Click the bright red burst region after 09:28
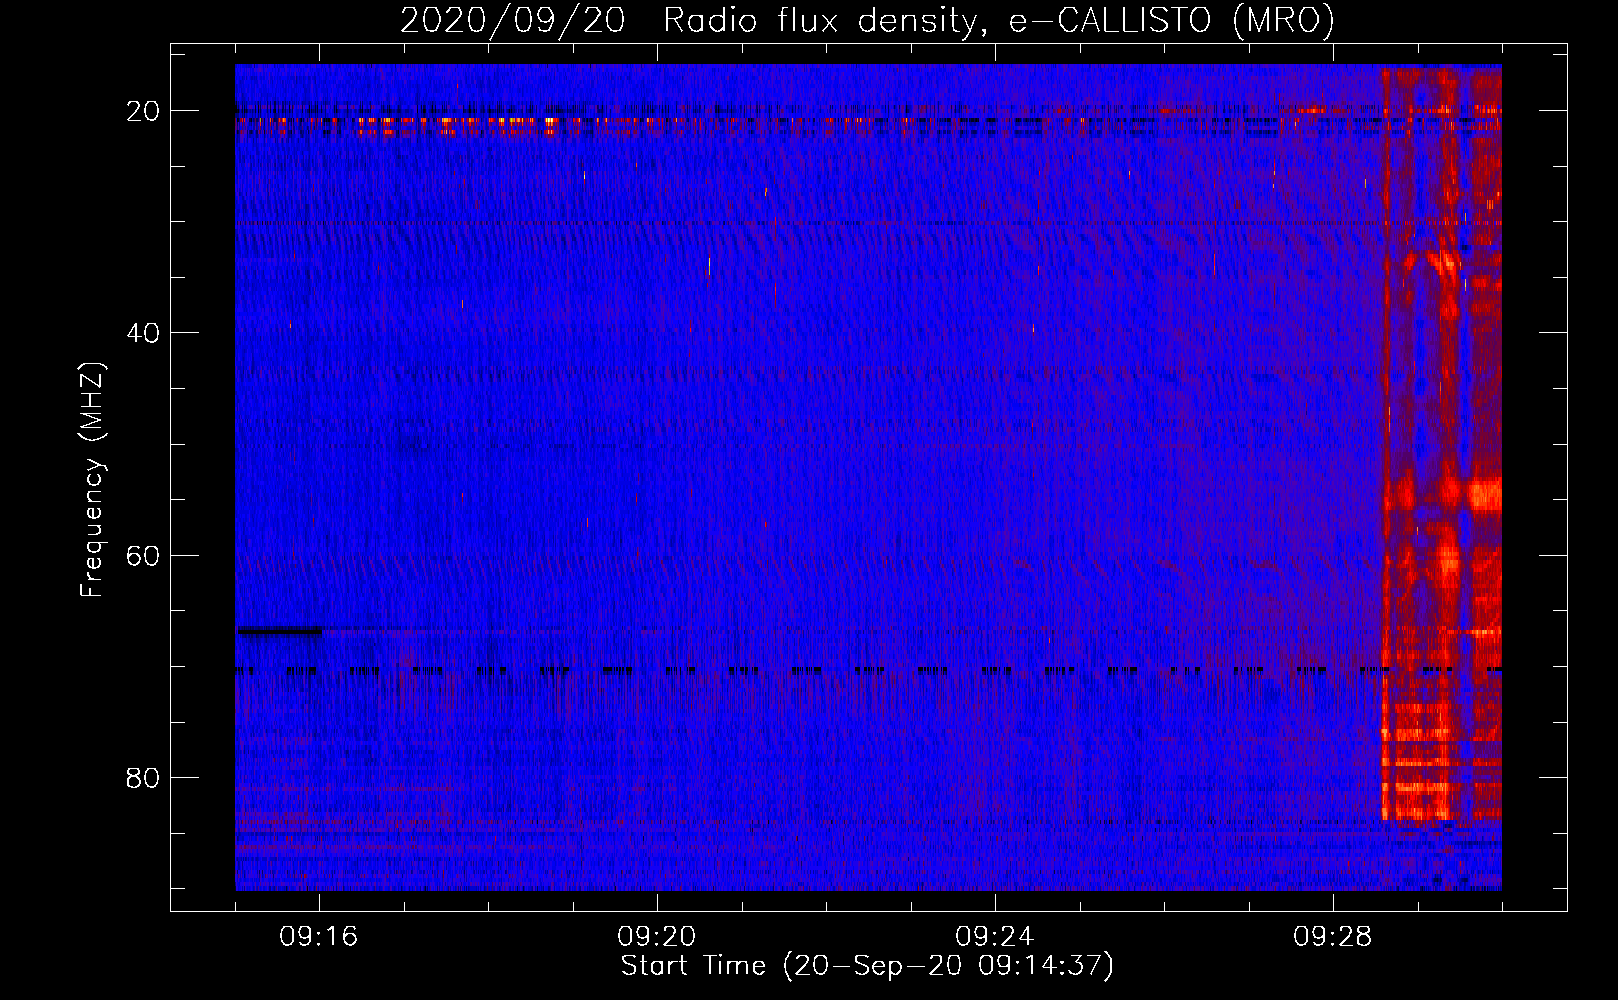 (1441, 443)
